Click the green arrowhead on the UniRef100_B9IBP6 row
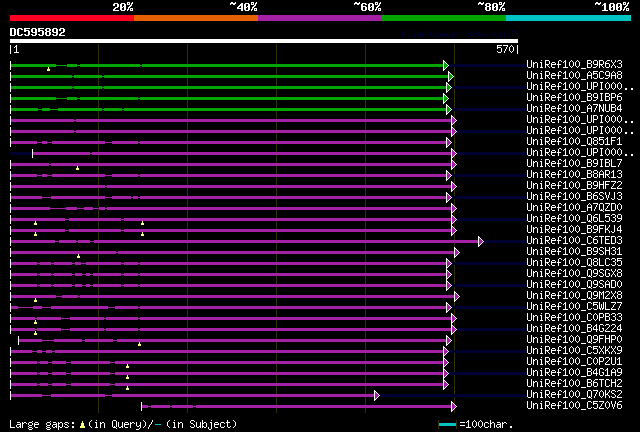The height and width of the screenshot is (432, 640). click(446, 98)
